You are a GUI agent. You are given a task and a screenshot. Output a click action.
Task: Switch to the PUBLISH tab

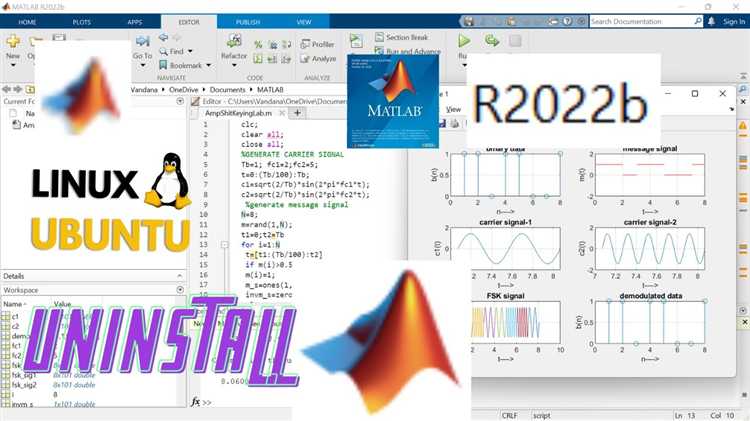(248, 22)
